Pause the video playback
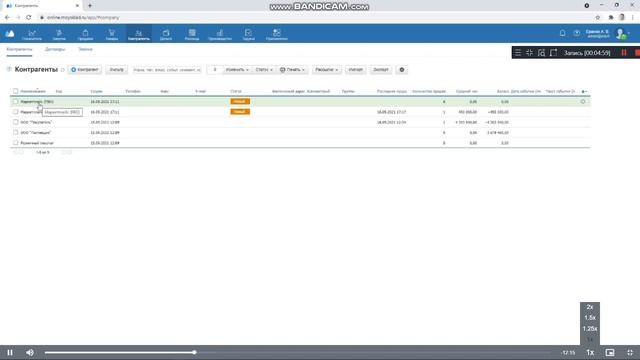The image size is (640, 360). (10, 352)
